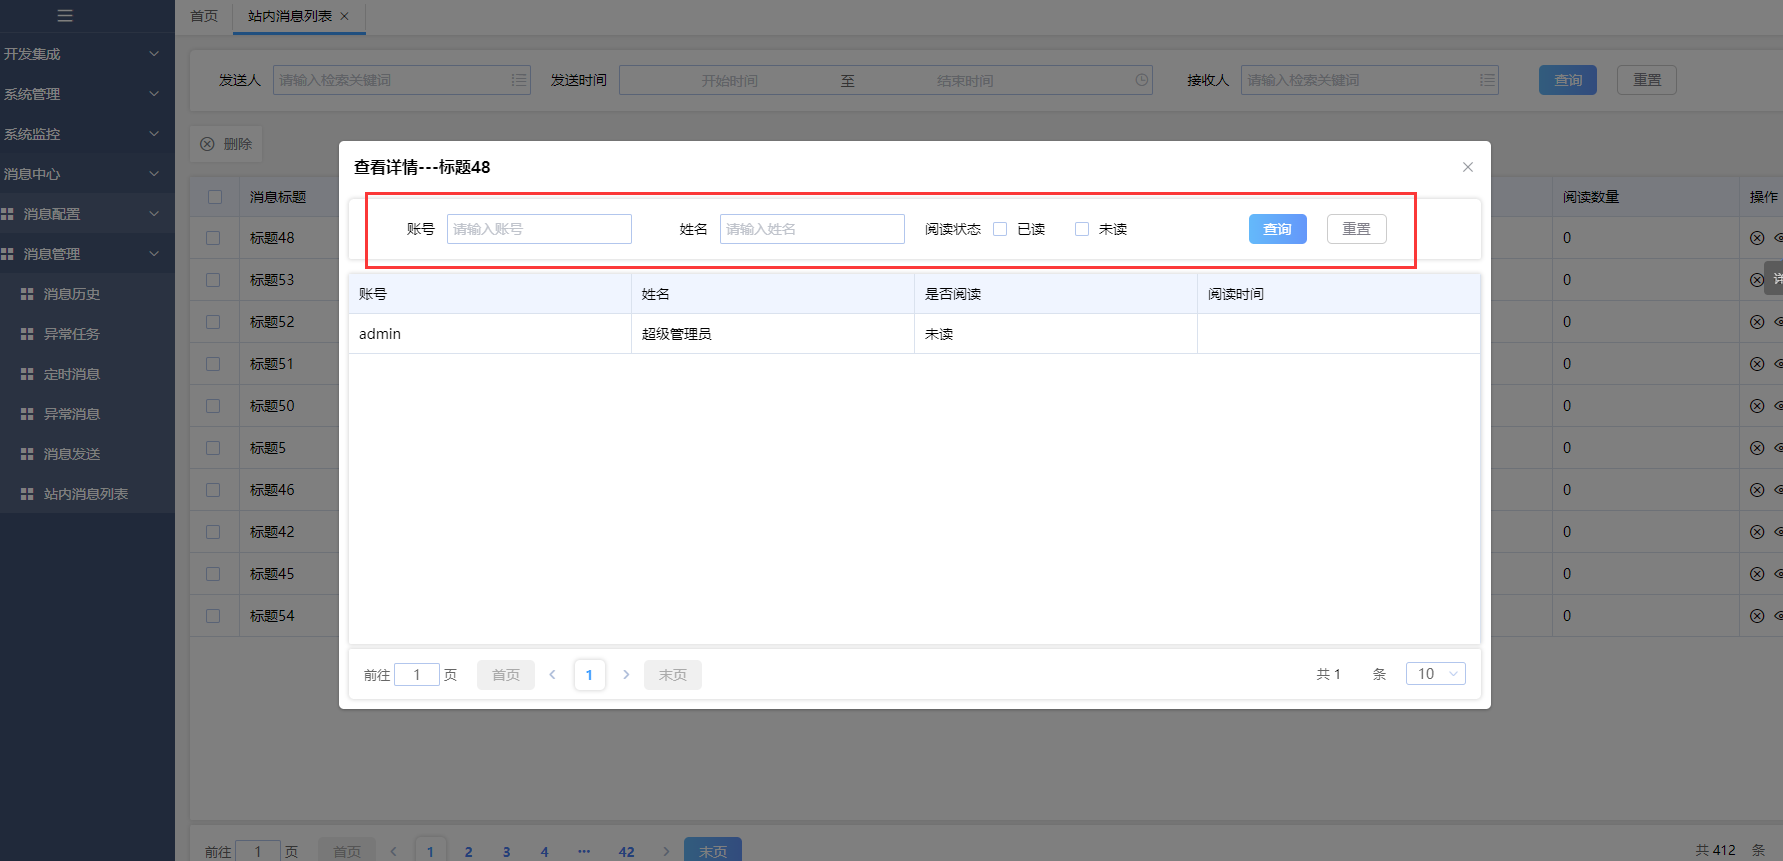Click the 查询 button in dialog
This screenshot has height=861, width=1783.
(x=1278, y=229)
